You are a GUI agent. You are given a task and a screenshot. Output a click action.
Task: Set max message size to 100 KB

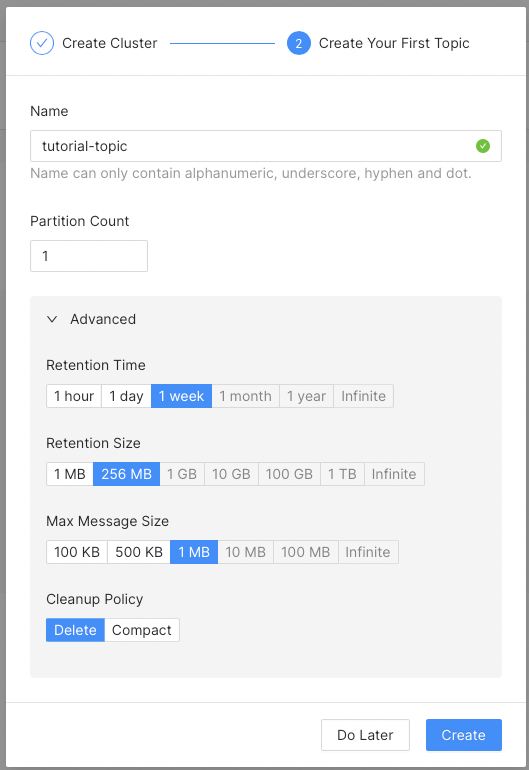(x=77, y=552)
